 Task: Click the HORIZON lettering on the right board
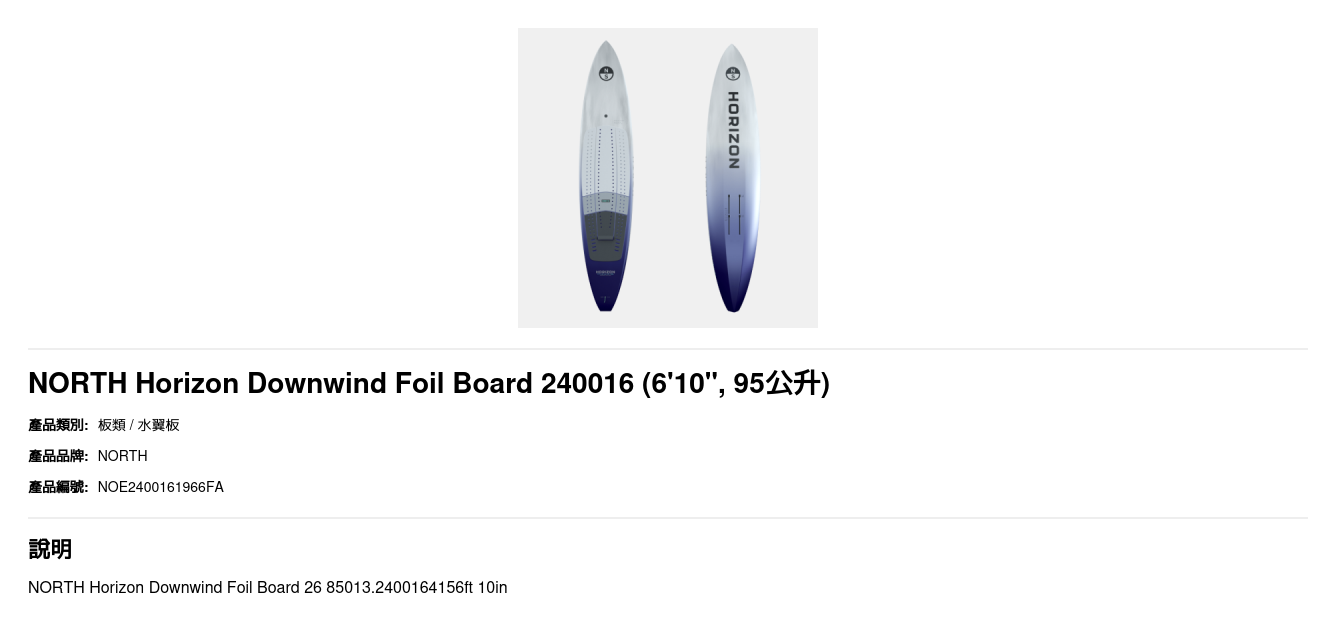(x=733, y=130)
